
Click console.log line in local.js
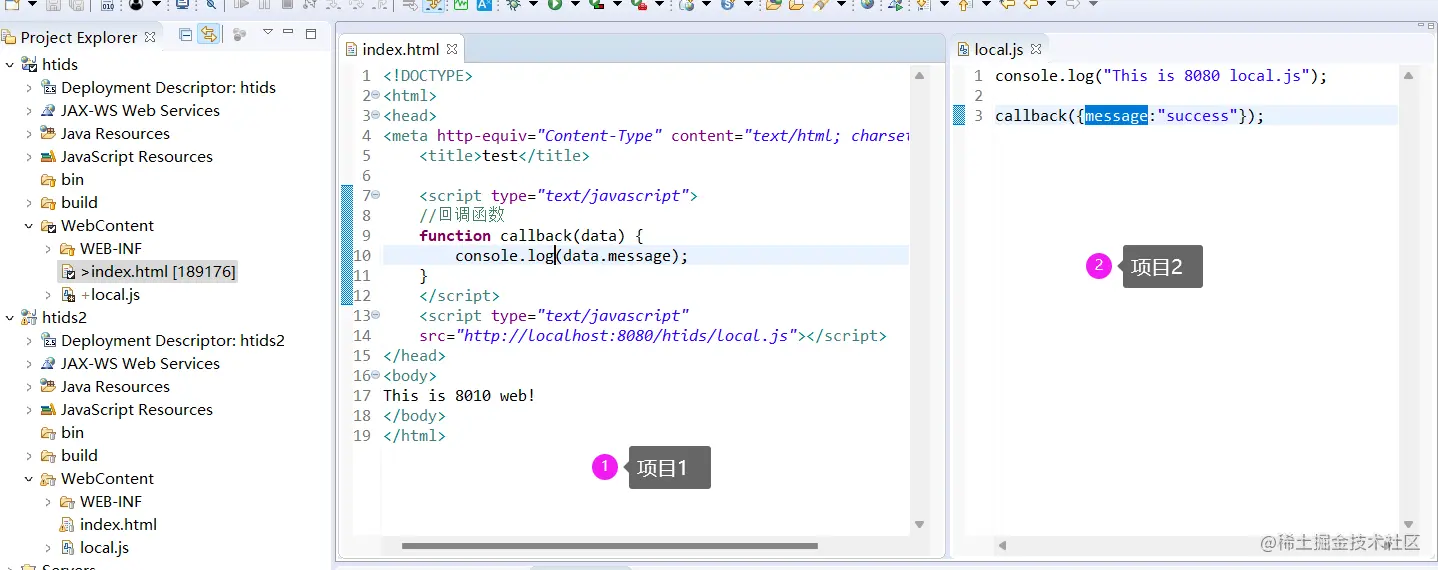(x=1161, y=76)
